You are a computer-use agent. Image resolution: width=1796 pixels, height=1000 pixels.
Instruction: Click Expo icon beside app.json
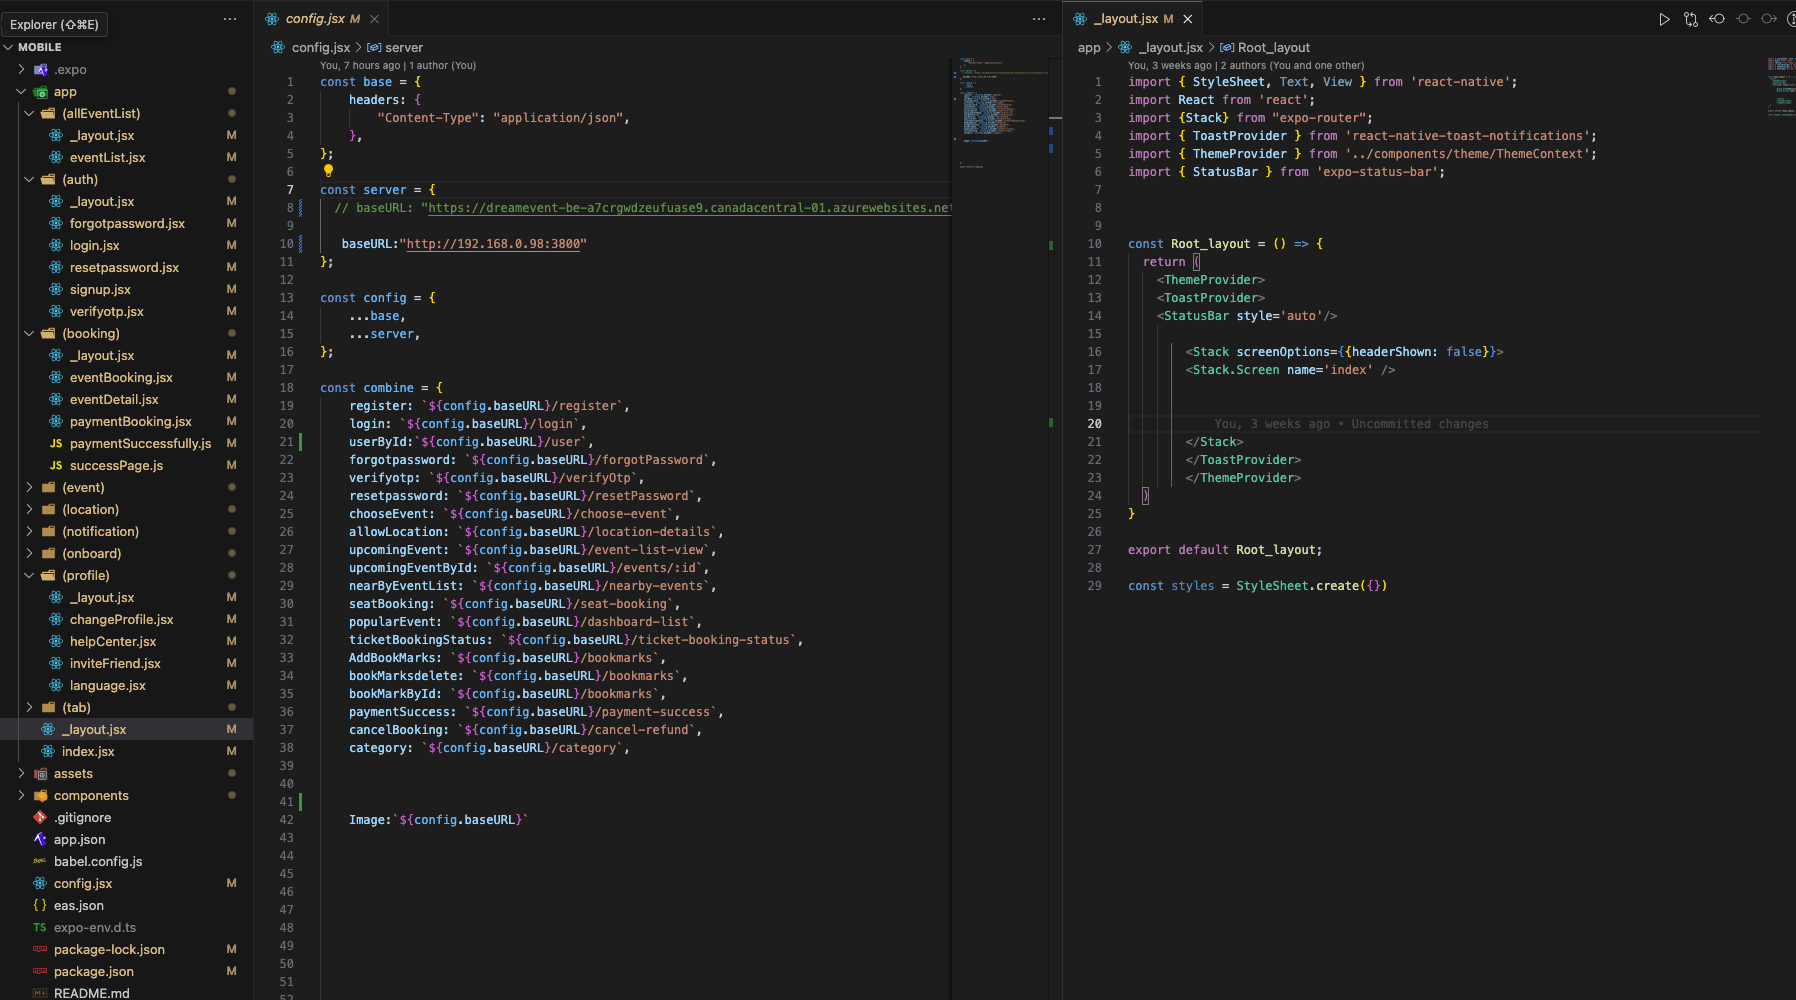pos(40,839)
